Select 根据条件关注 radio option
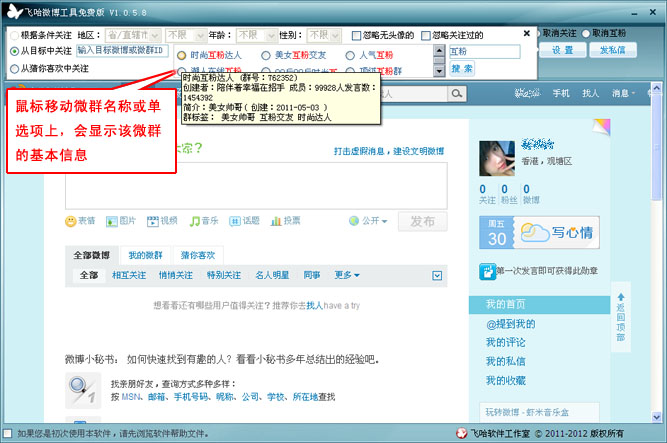This screenshot has width=667, height=443. click(14, 35)
